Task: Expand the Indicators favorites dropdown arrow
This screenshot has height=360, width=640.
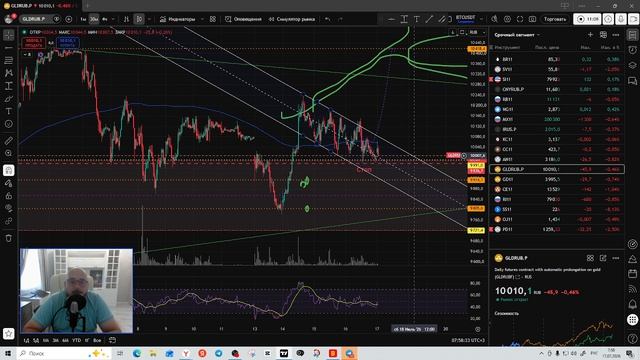Action: pos(202,19)
